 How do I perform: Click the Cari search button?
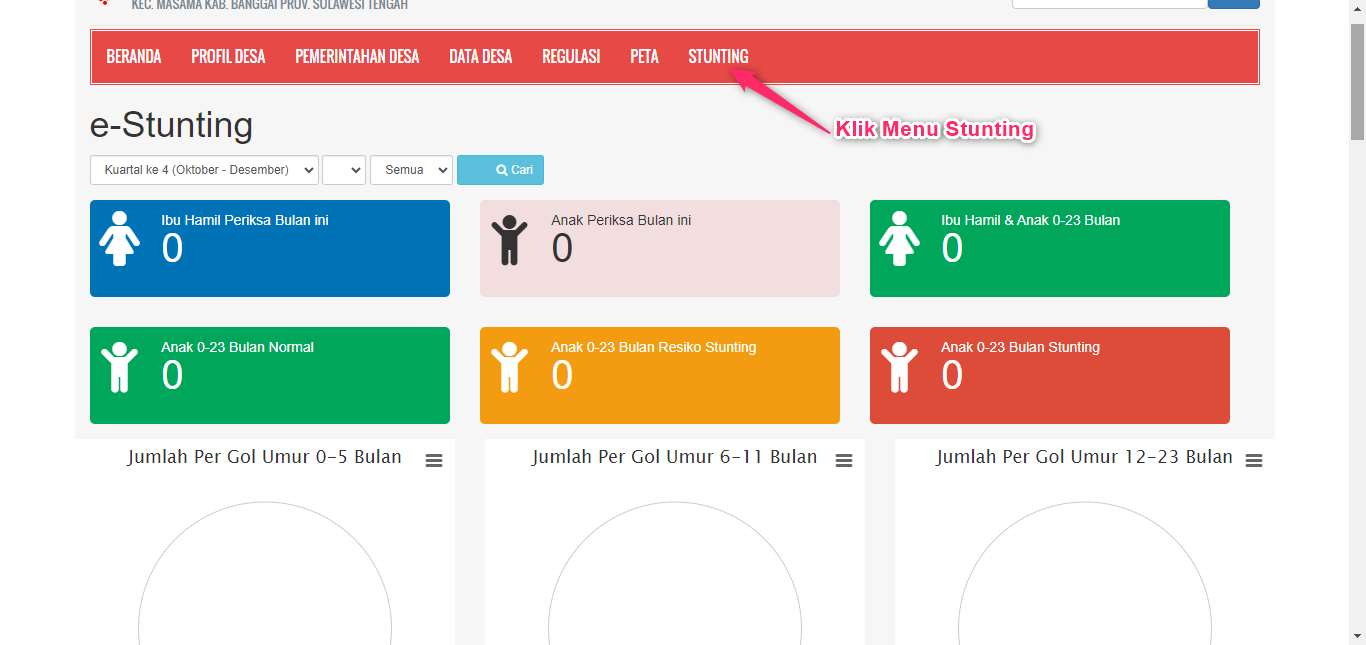click(x=500, y=170)
